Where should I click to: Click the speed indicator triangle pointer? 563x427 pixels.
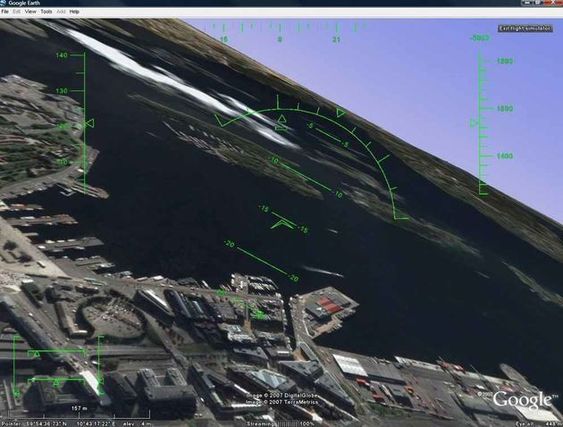coord(90,124)
